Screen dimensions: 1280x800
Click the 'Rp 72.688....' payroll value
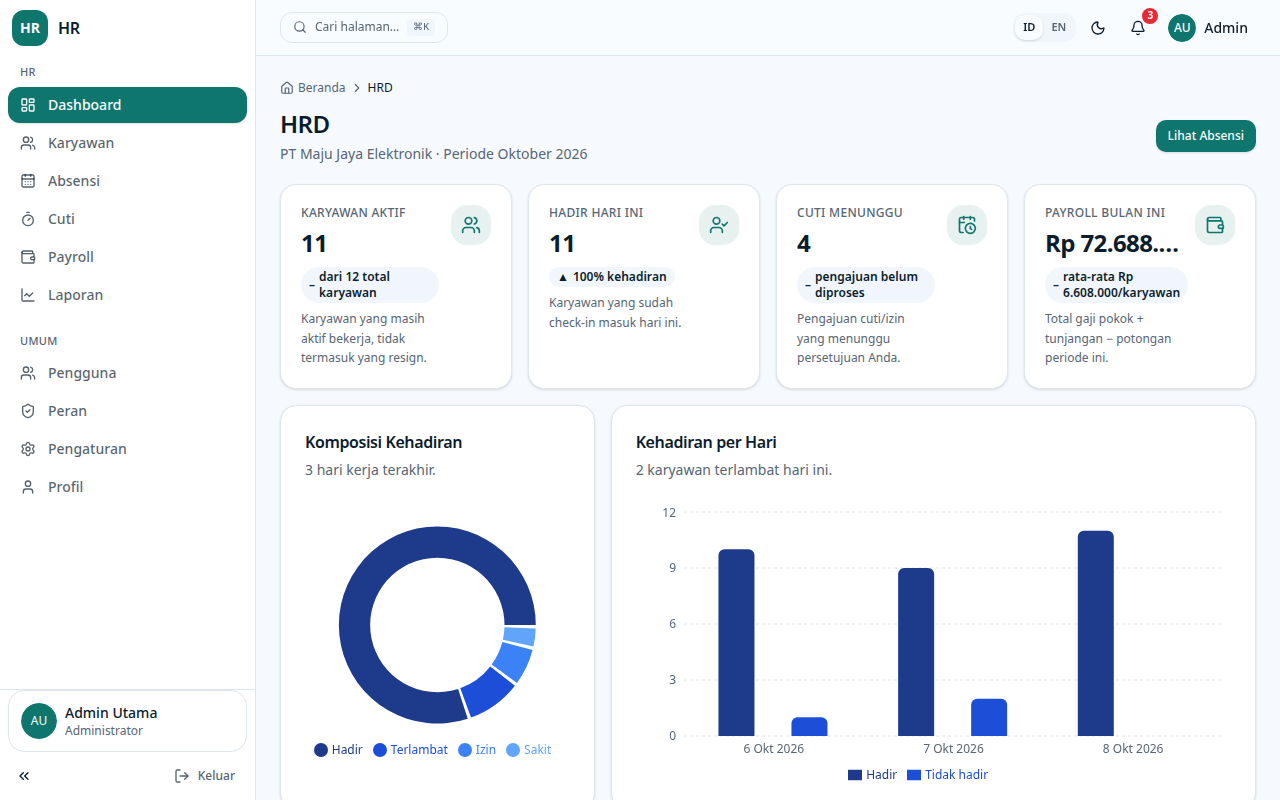(x=1112, y=244)
